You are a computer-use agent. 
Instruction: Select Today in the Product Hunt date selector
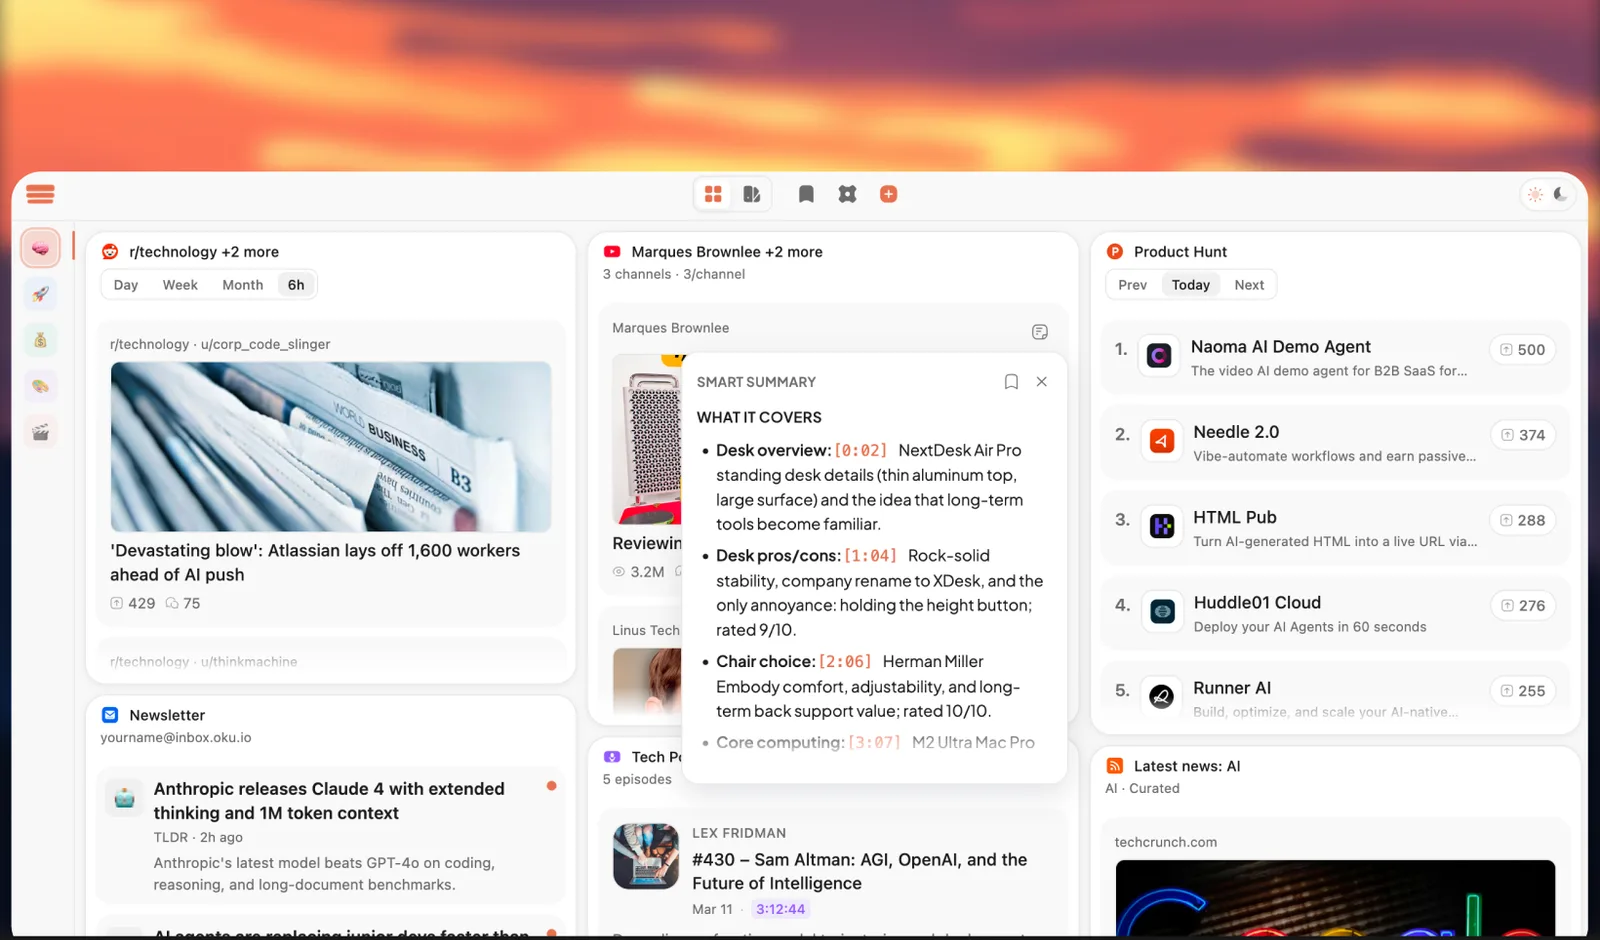1190,284
